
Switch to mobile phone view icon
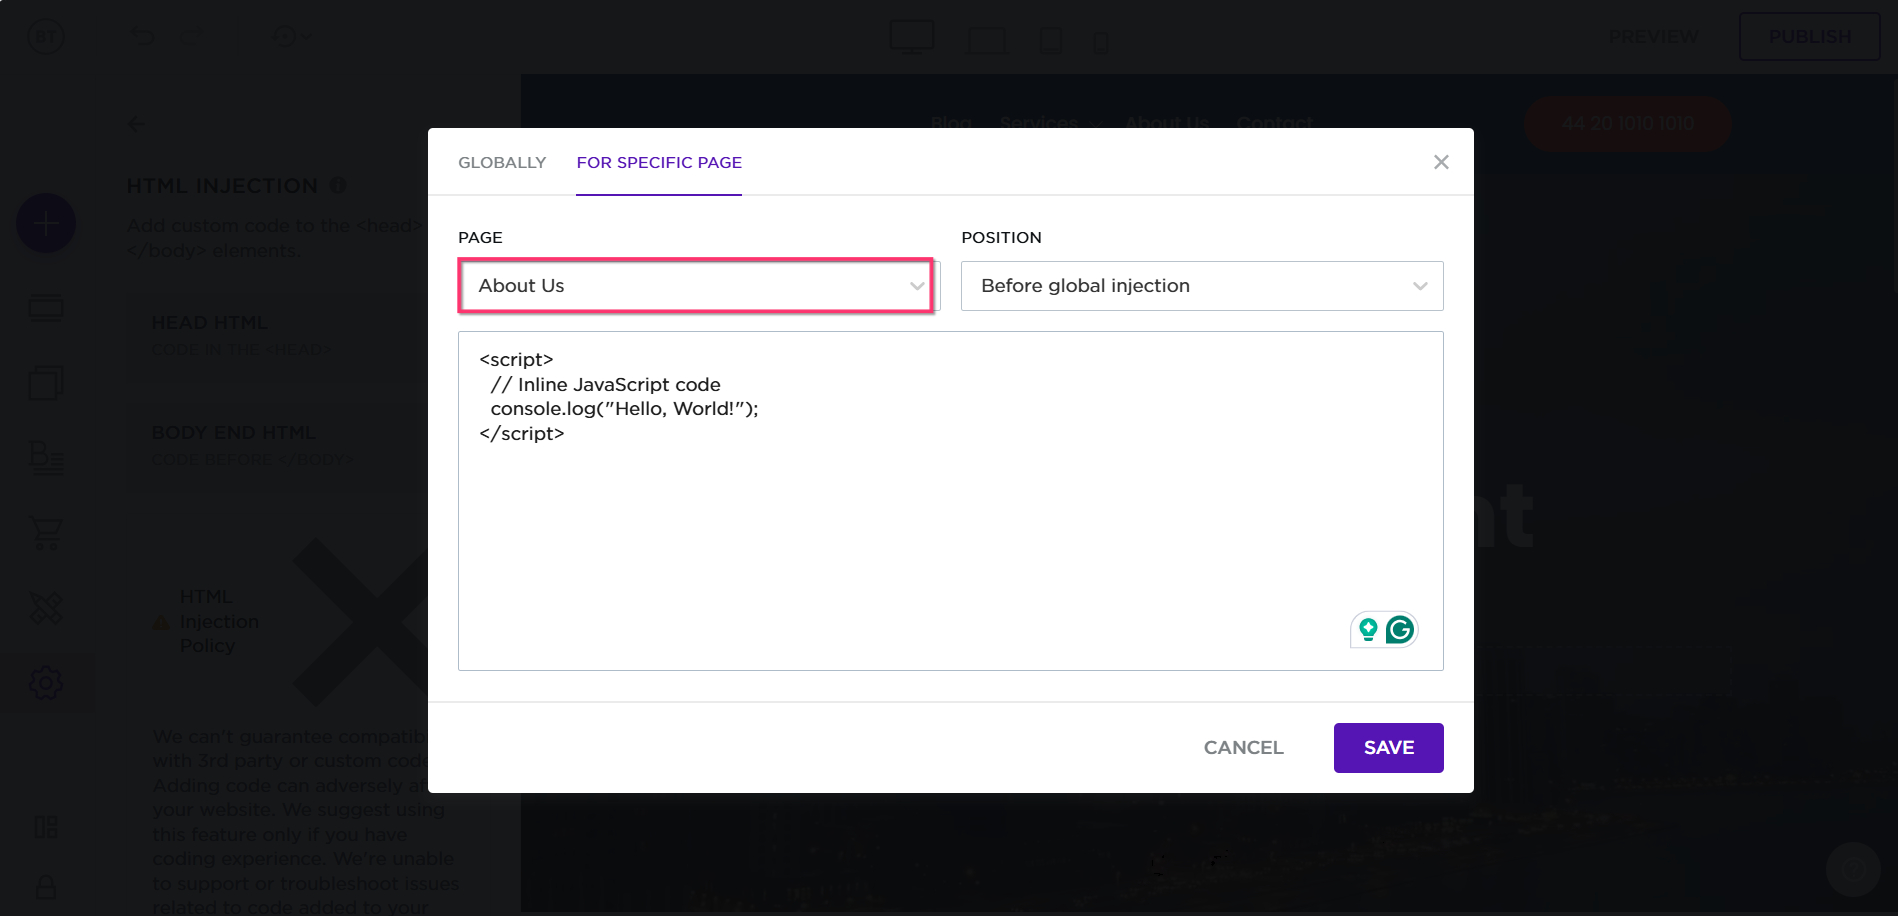coord(1100,42)
